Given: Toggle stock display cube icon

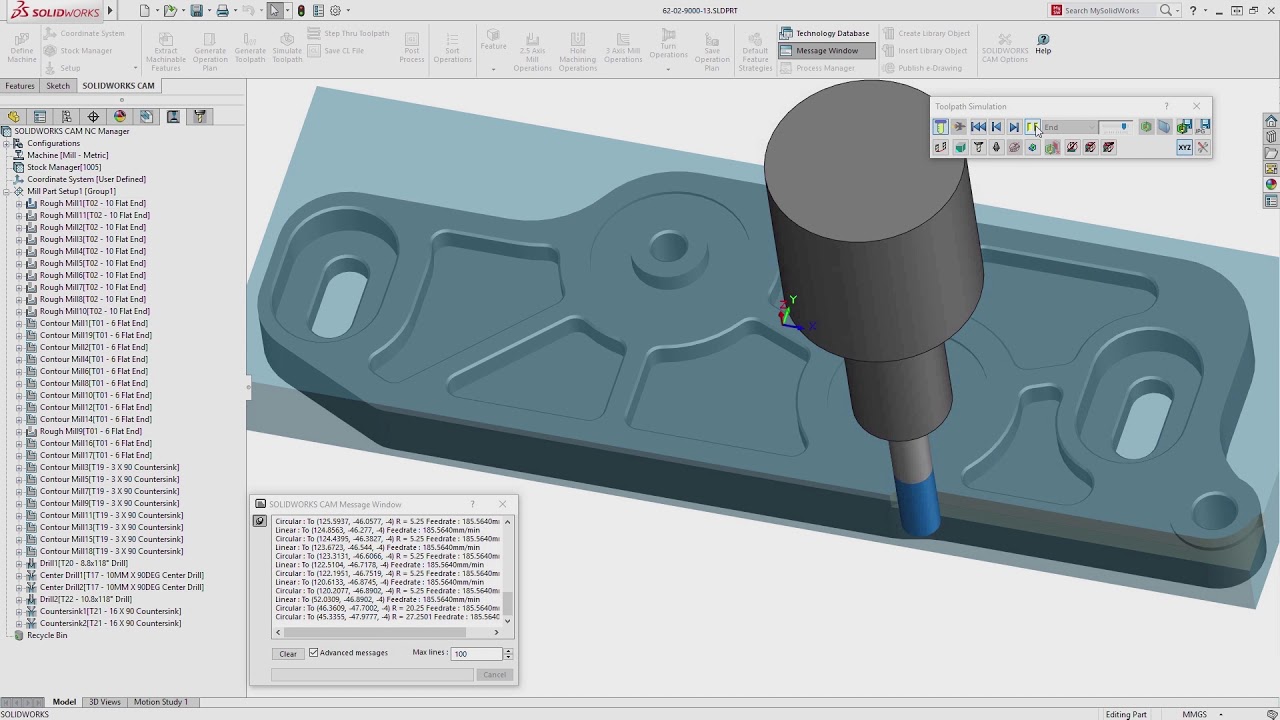Looking at the screenshot, I should coord(960,148).
